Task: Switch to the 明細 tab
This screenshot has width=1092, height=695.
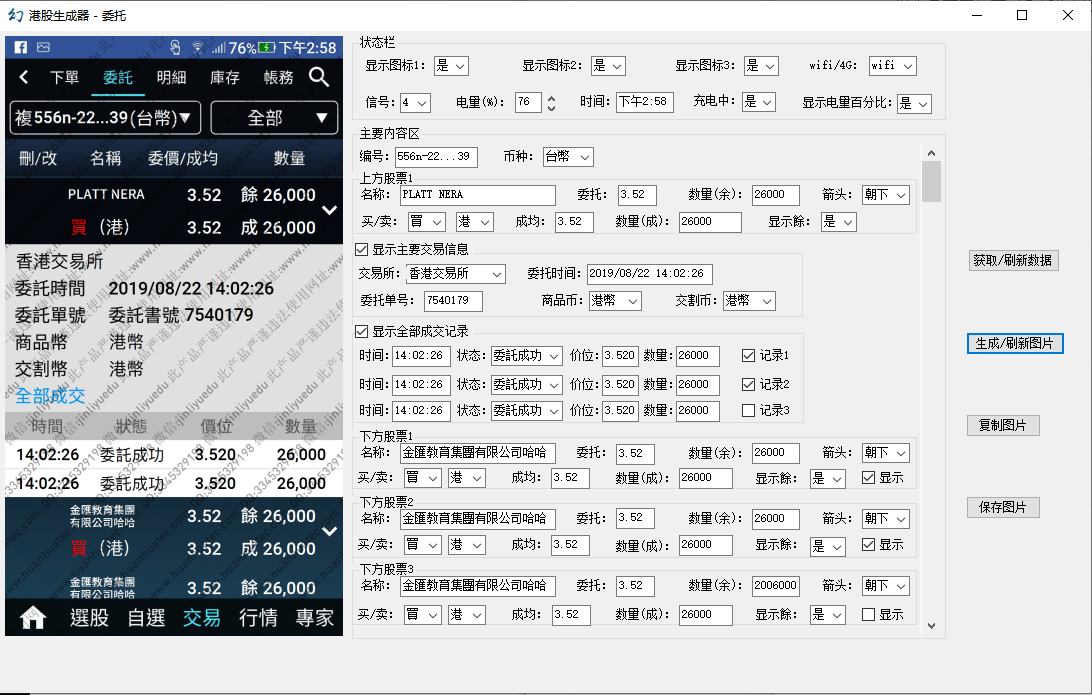Action: pos(171,78)
